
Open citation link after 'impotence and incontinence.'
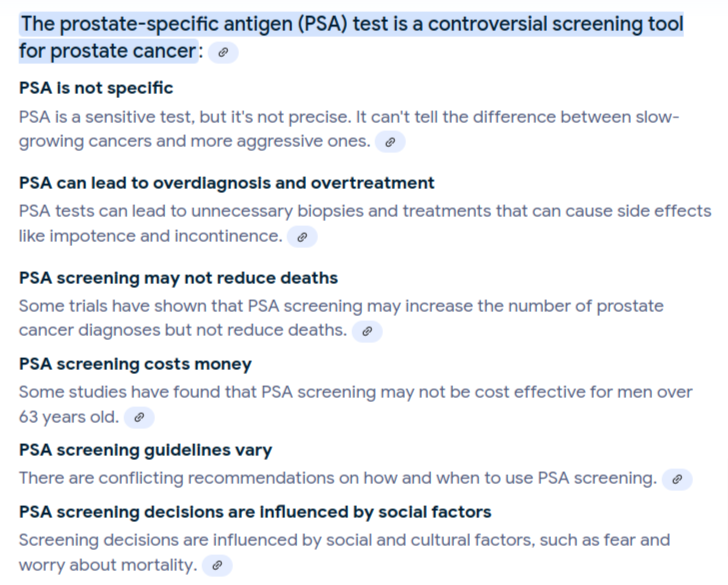pyautogui.click(x=302, y=237)
